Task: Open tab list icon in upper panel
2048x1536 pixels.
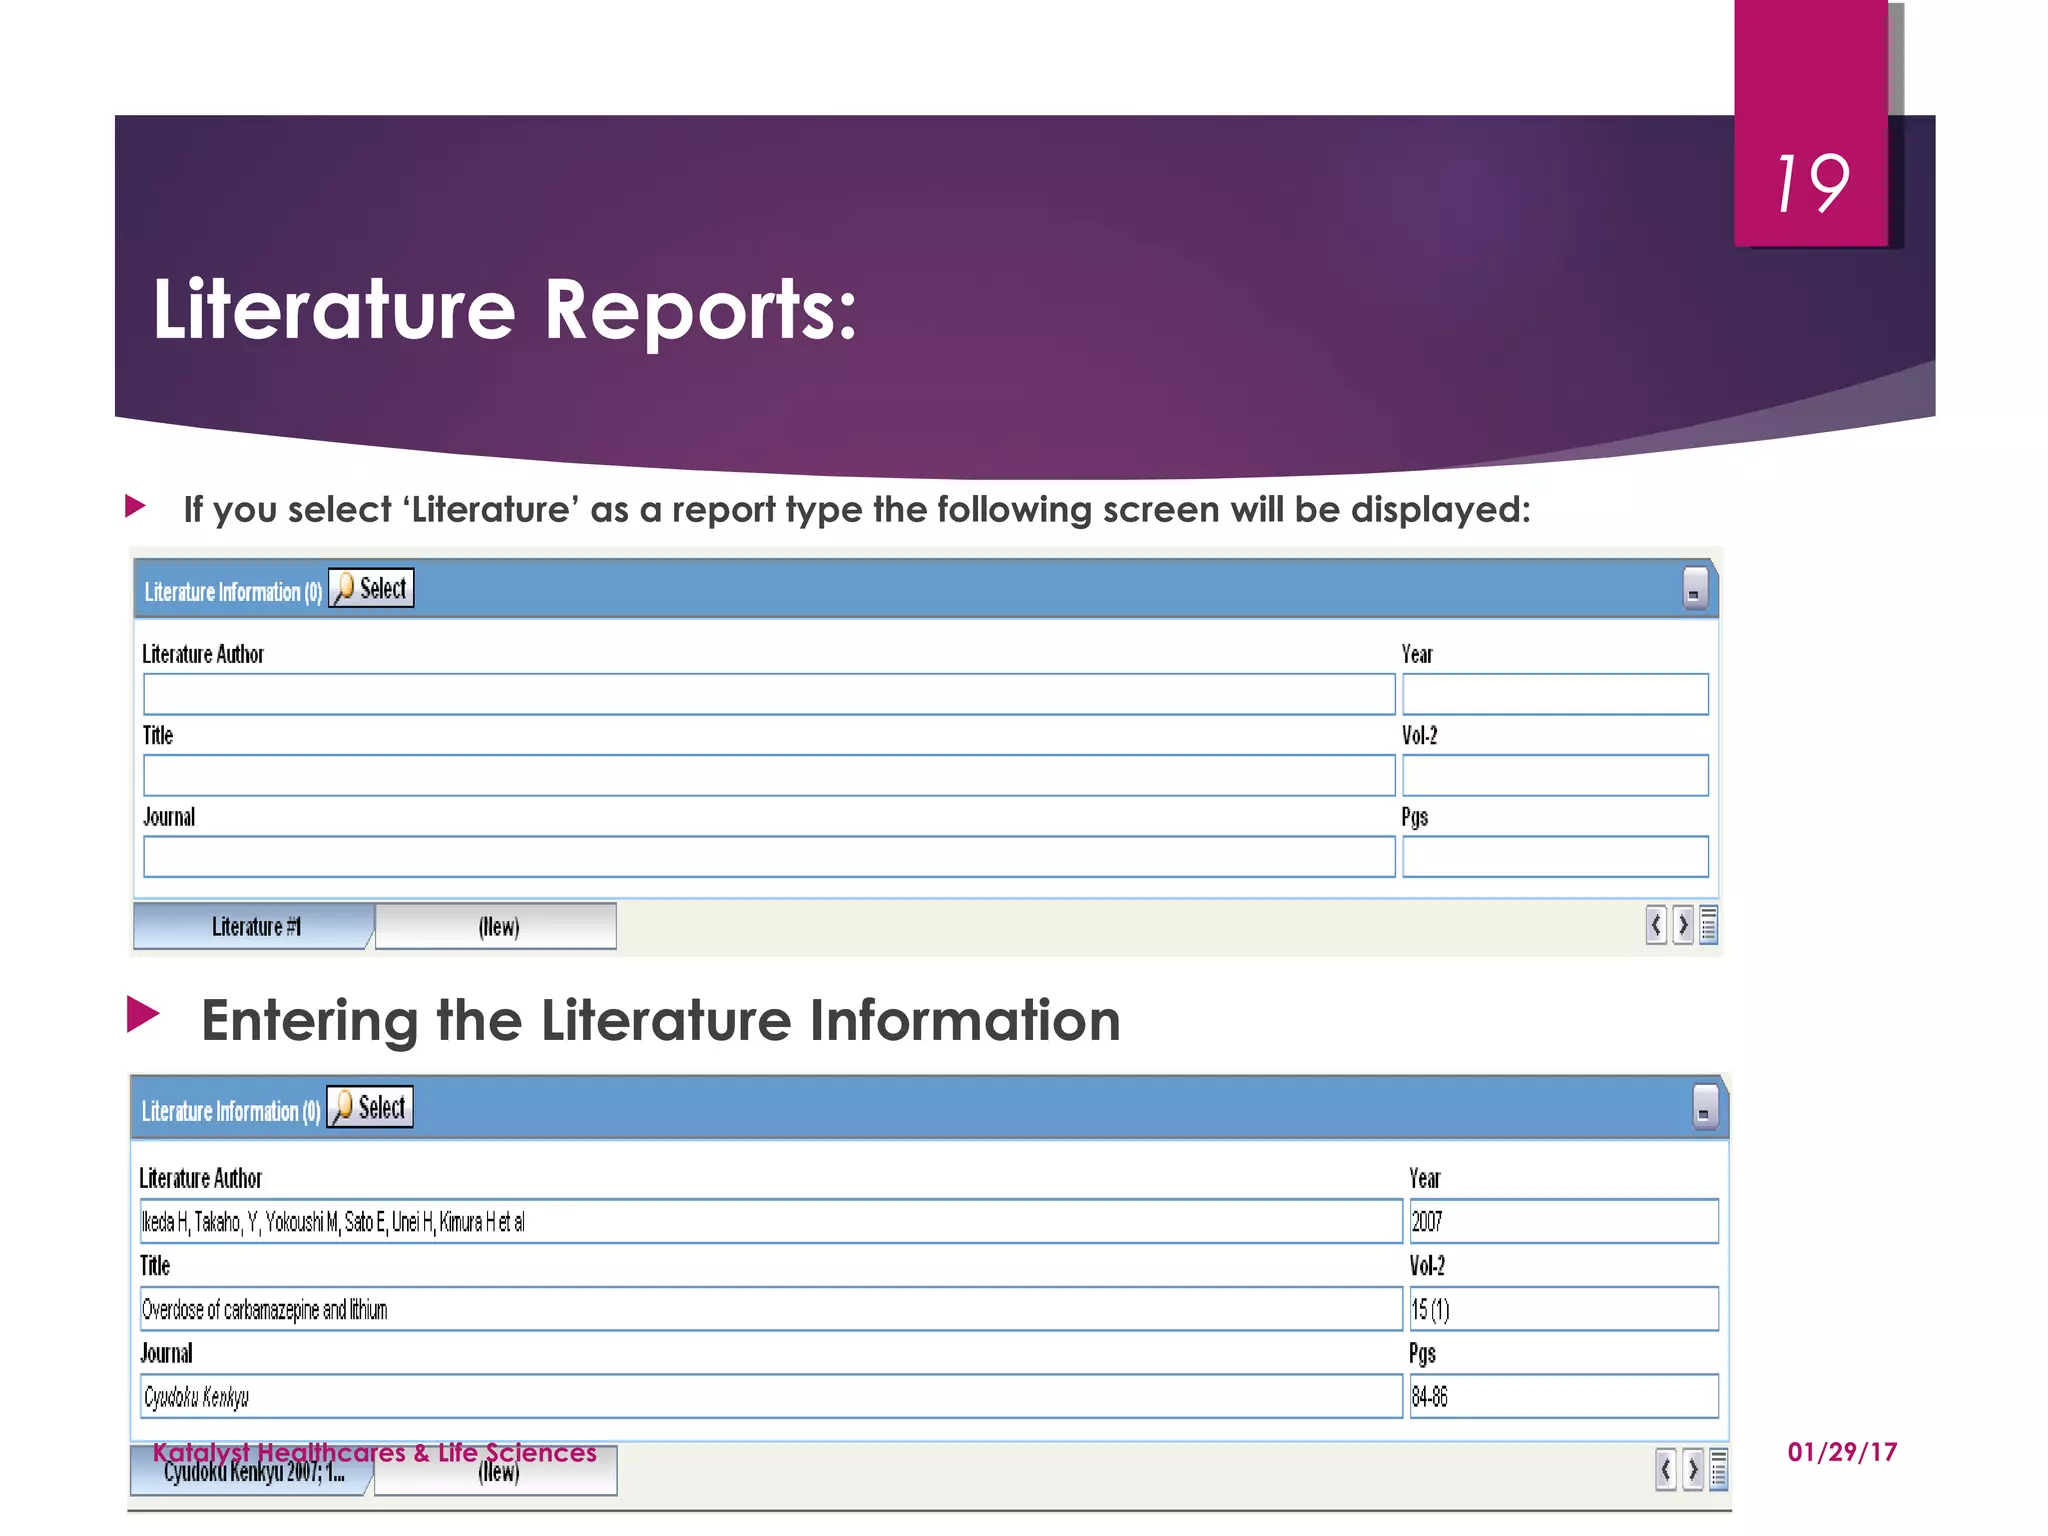Action: tap(1708, 925)
